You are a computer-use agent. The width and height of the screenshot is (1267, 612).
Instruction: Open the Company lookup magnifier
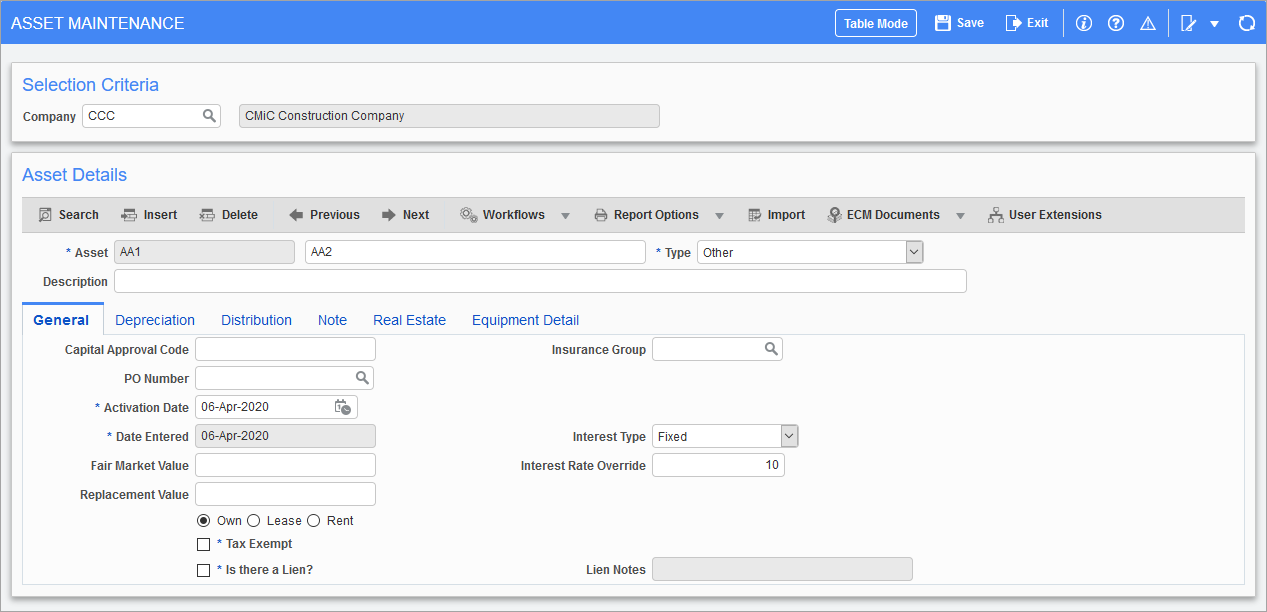[x=209, y=115]
